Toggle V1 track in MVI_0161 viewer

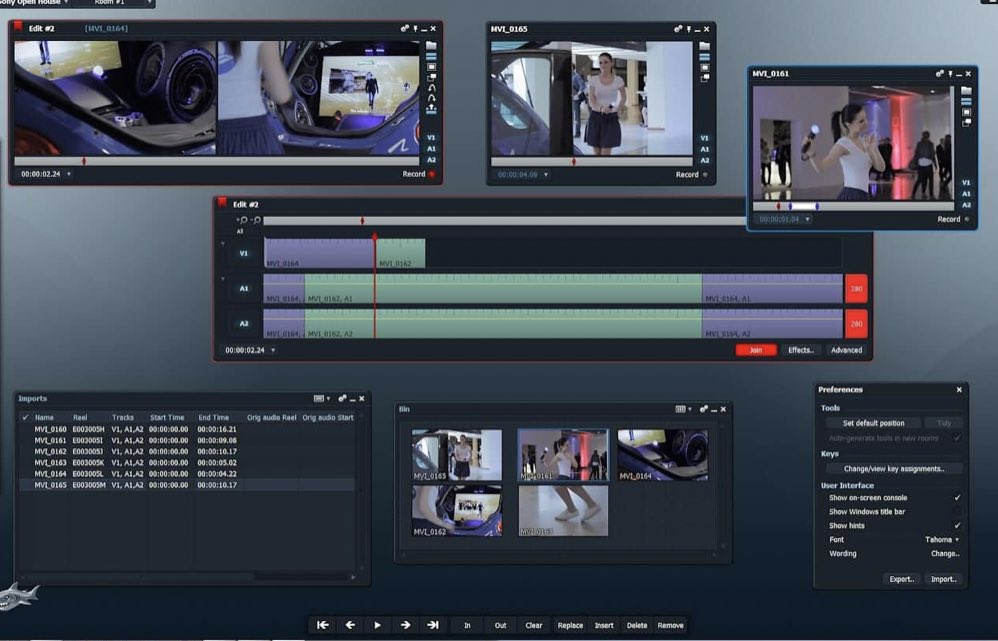[966, 183]
